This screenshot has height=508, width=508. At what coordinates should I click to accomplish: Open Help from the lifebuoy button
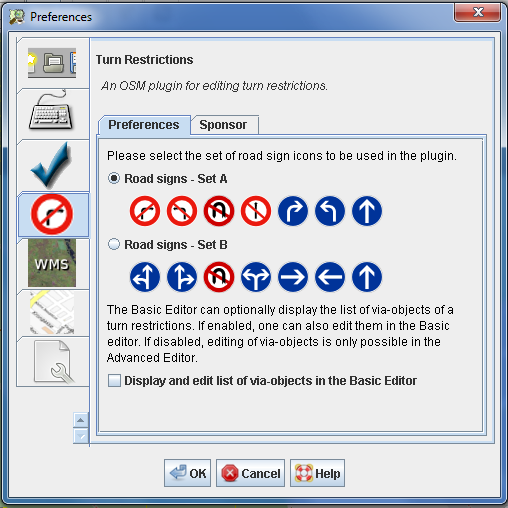317,473
